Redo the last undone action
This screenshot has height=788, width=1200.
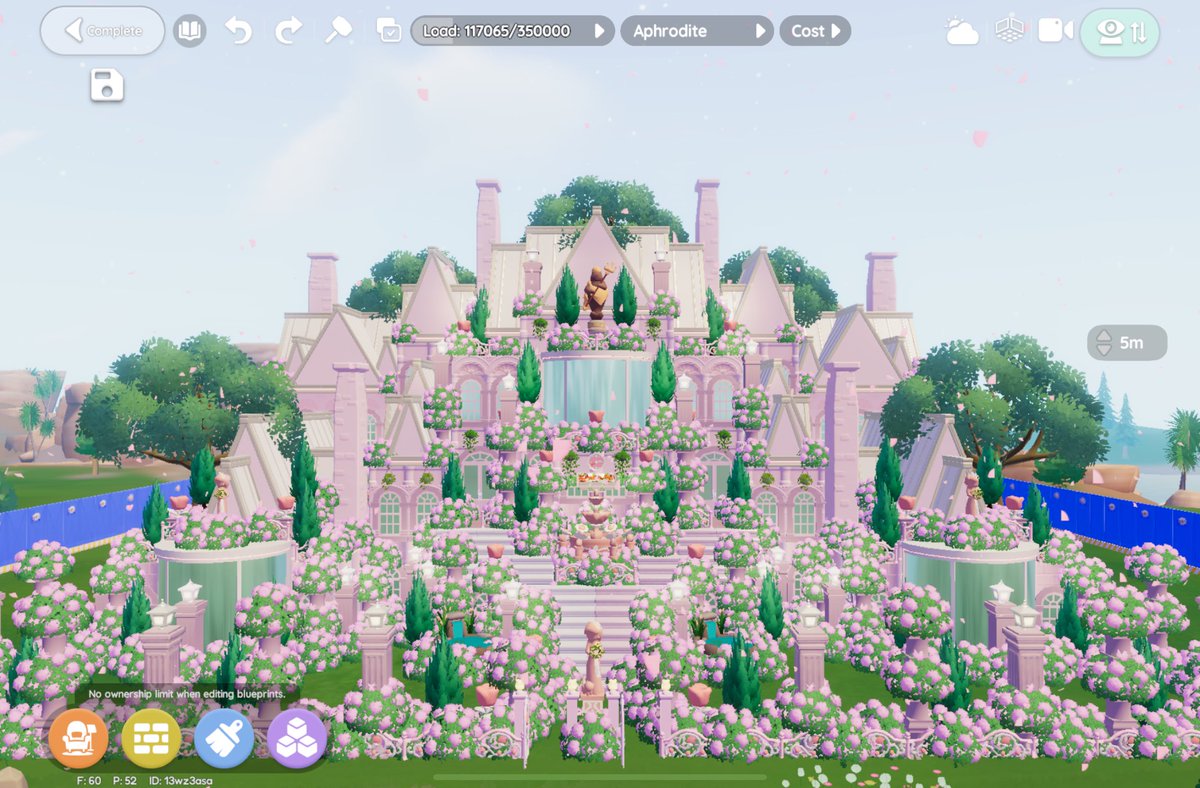point(289,31)
